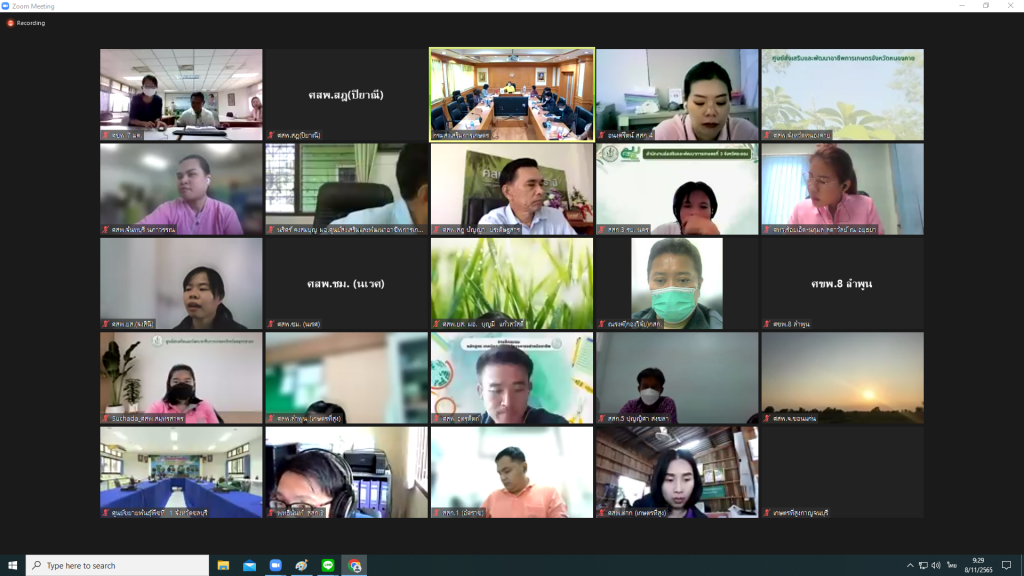1024x576 pixels.
Task: Open the LINE app from the taskbar
Action: [327, 565]
